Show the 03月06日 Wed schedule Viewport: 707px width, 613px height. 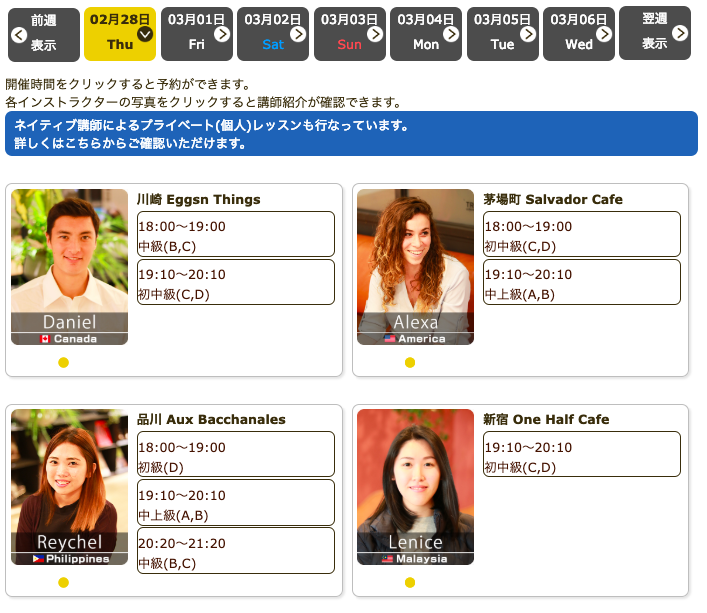tap(579, 33)
